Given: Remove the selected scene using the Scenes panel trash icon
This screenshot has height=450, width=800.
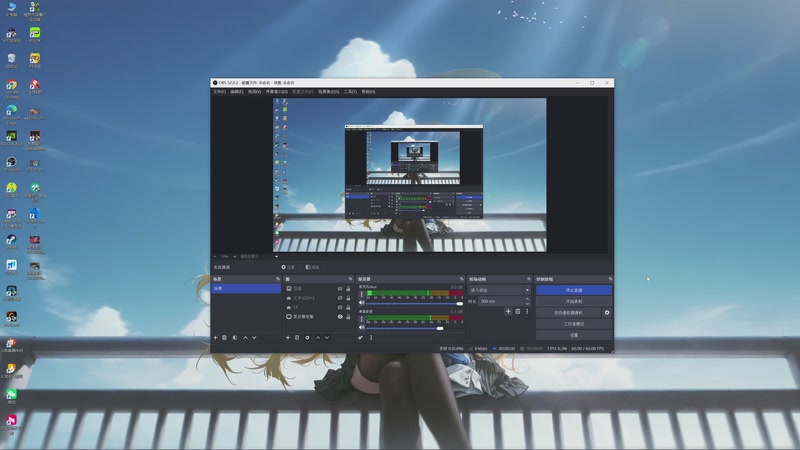Looking at the screenshot, I should [224, 337].
